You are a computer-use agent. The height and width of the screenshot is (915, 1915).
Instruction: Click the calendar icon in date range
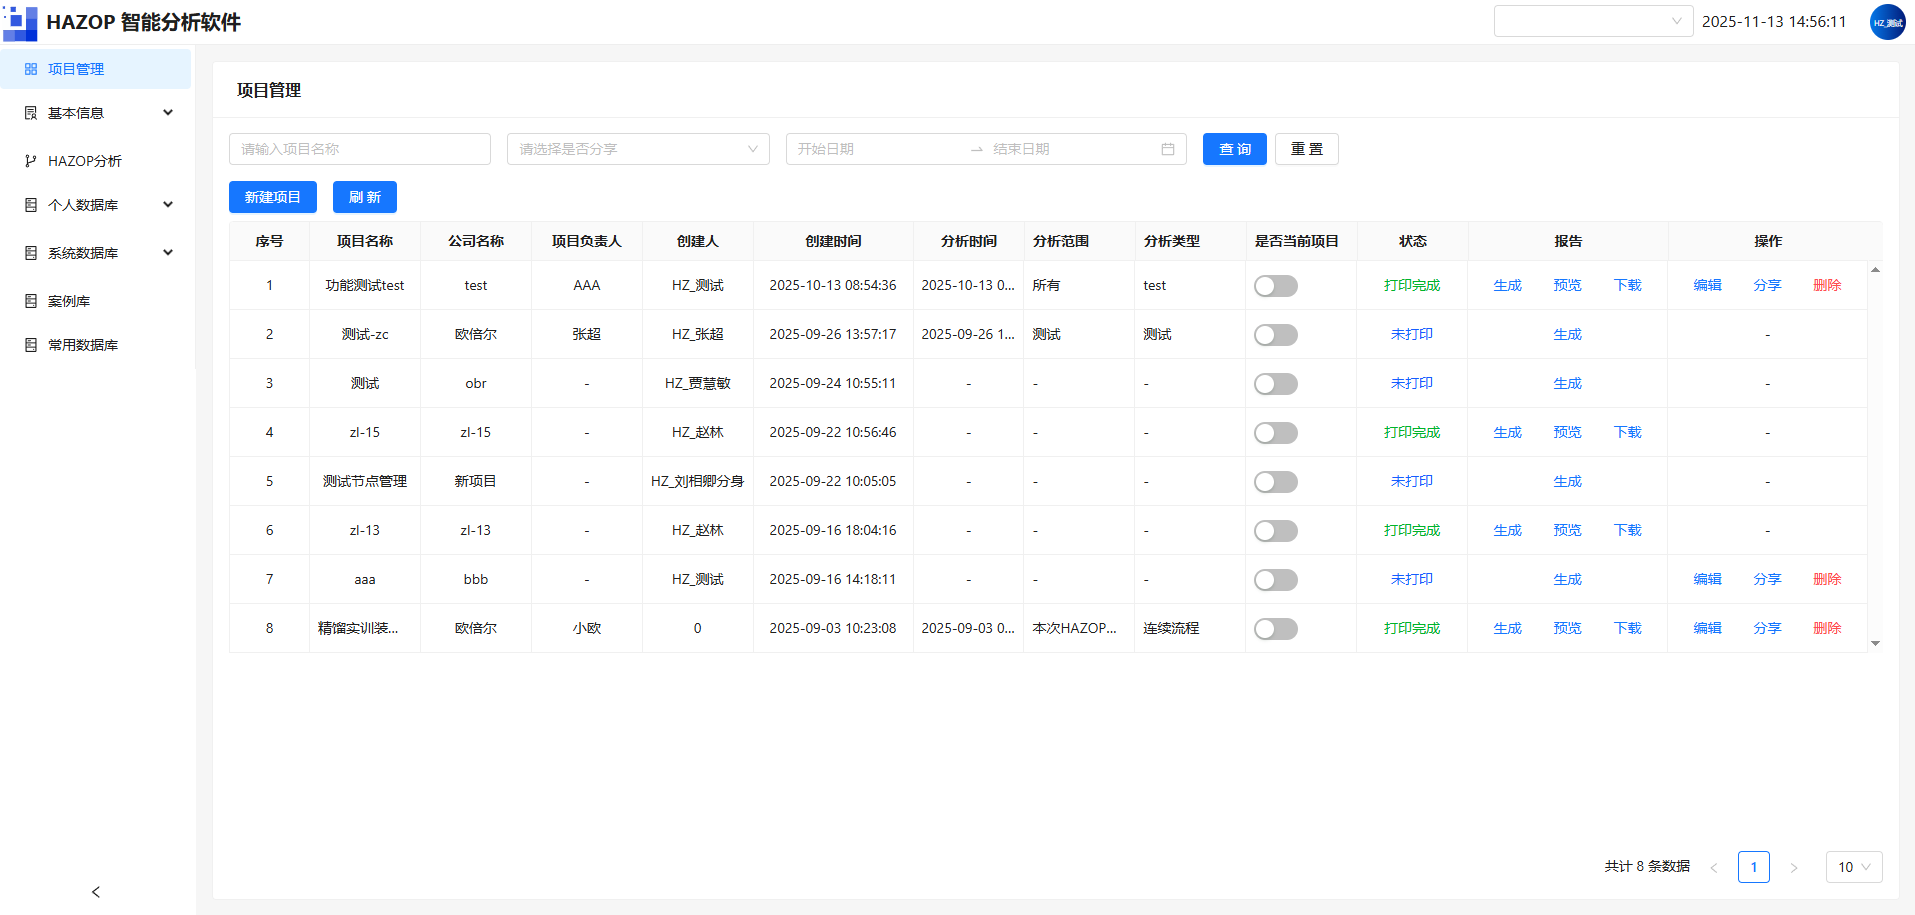tap(1167, 149)
